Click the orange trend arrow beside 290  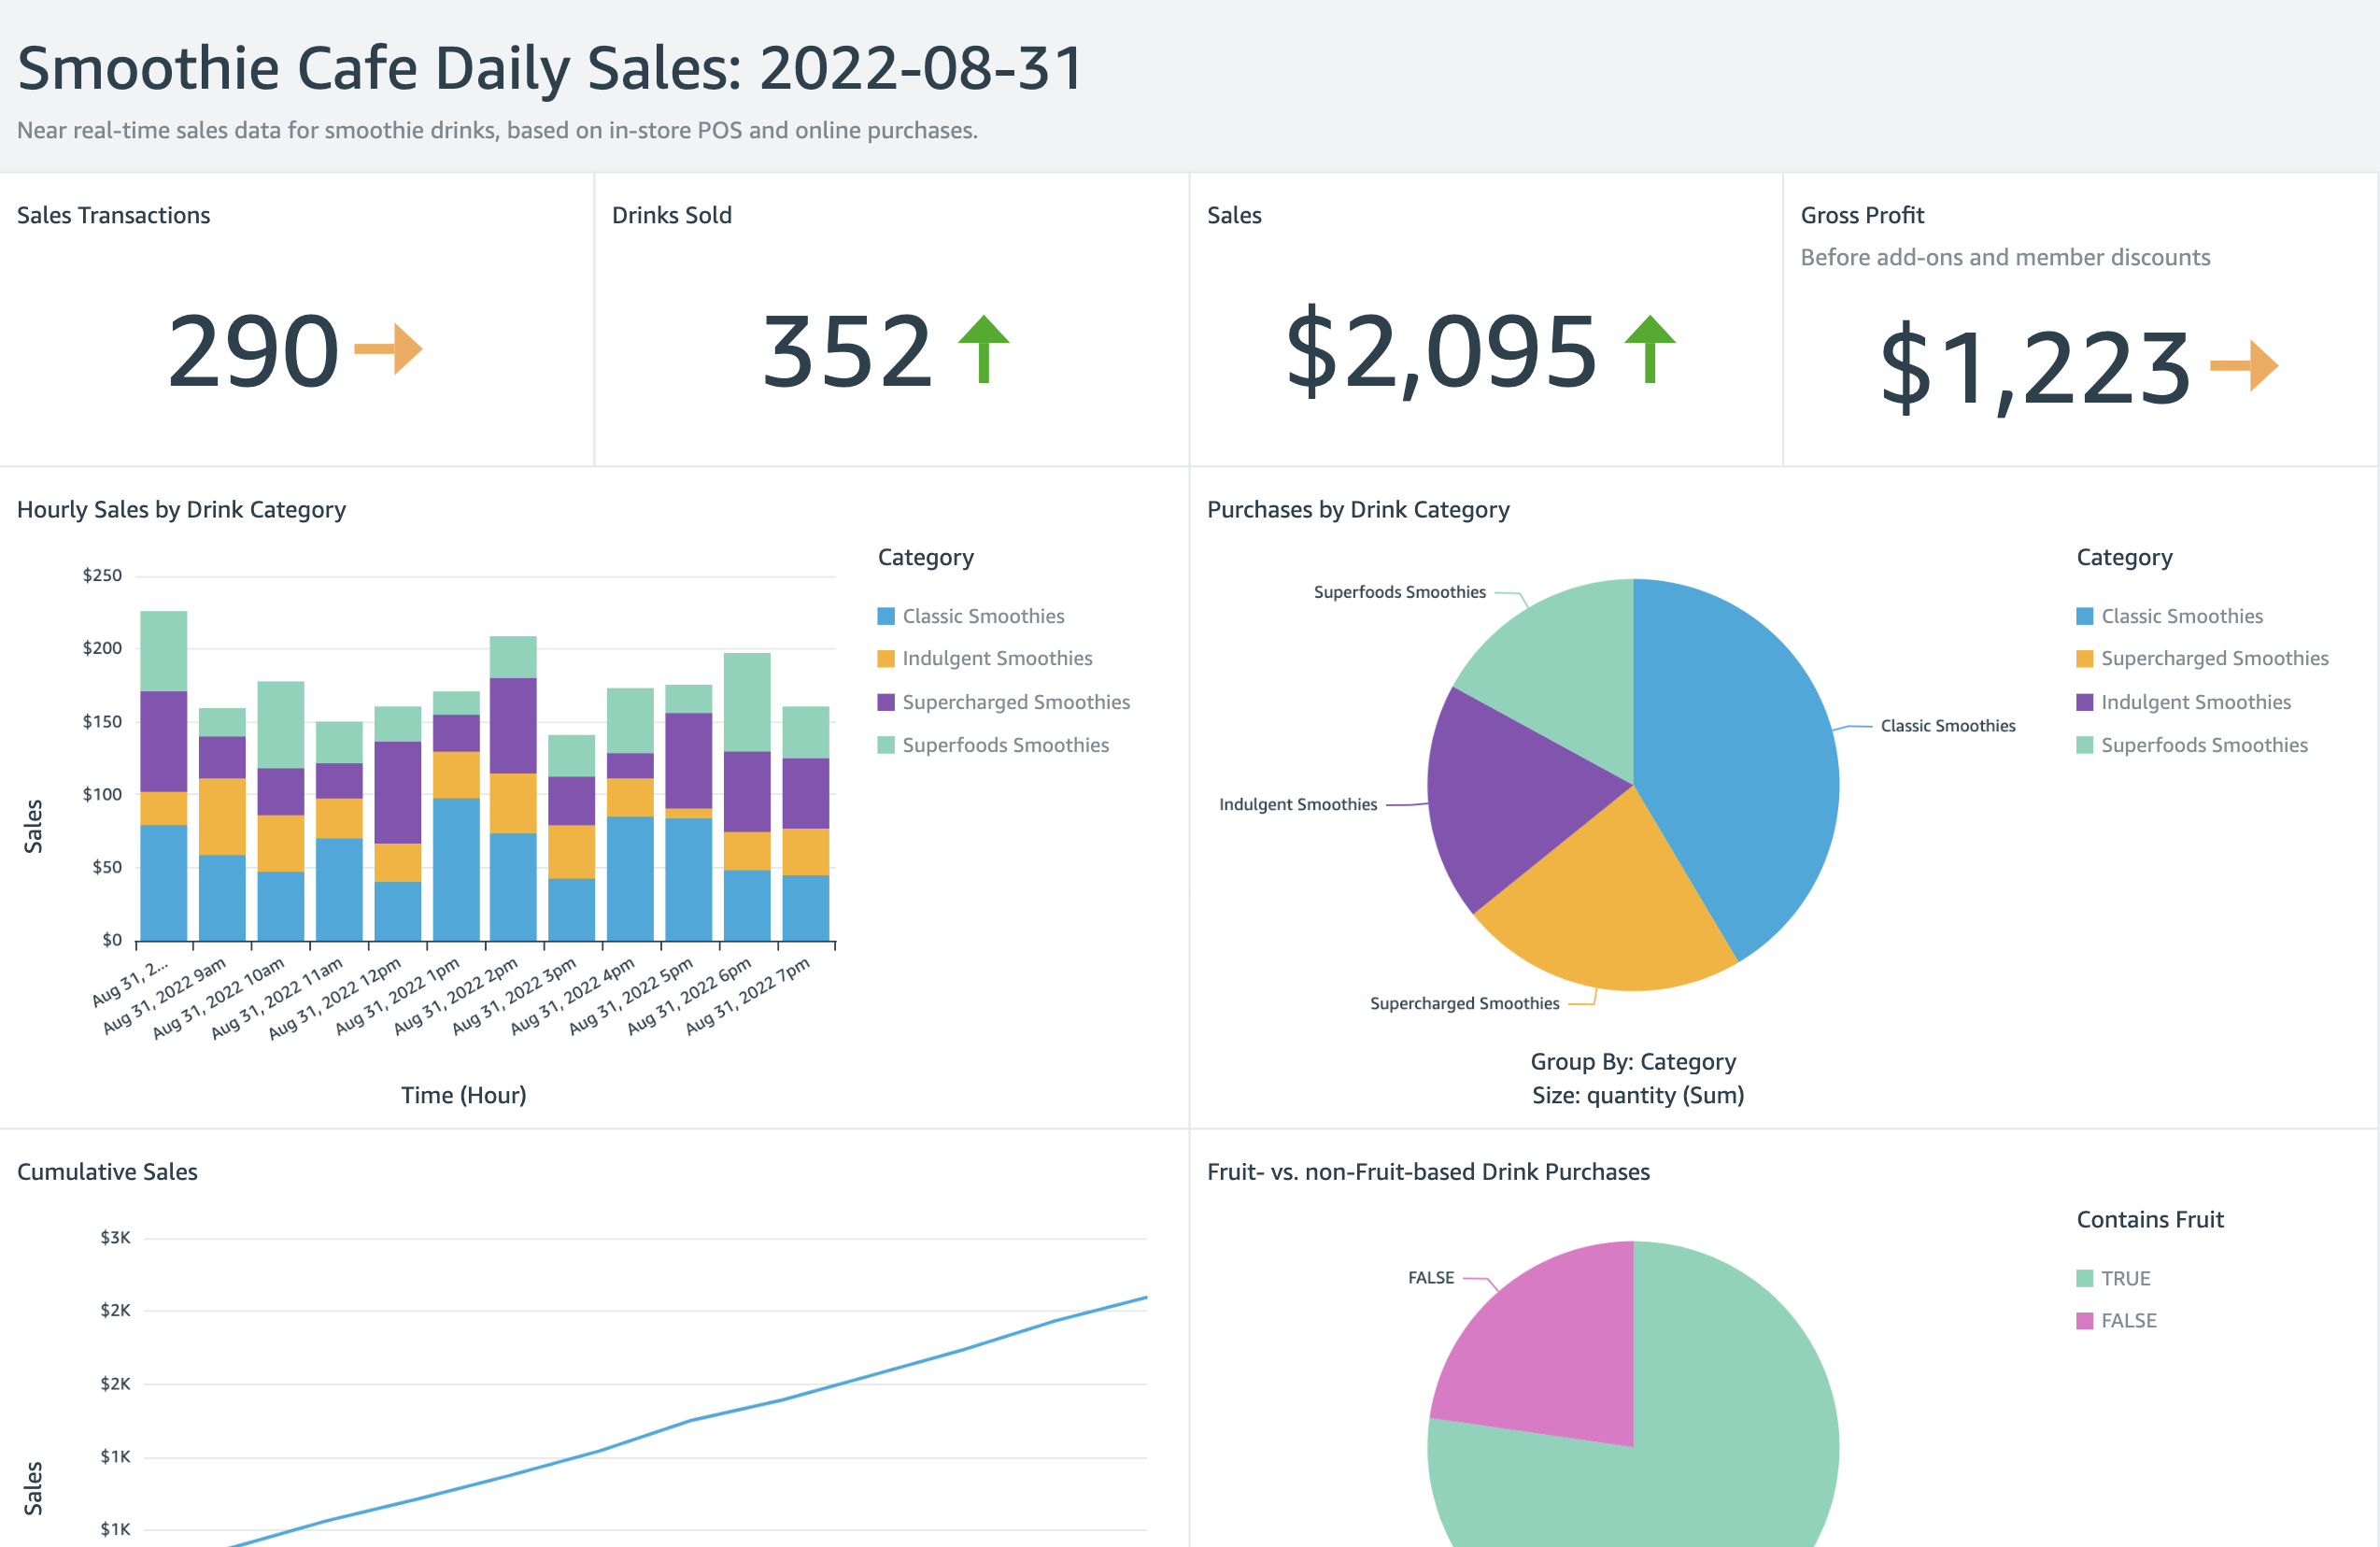389,349
